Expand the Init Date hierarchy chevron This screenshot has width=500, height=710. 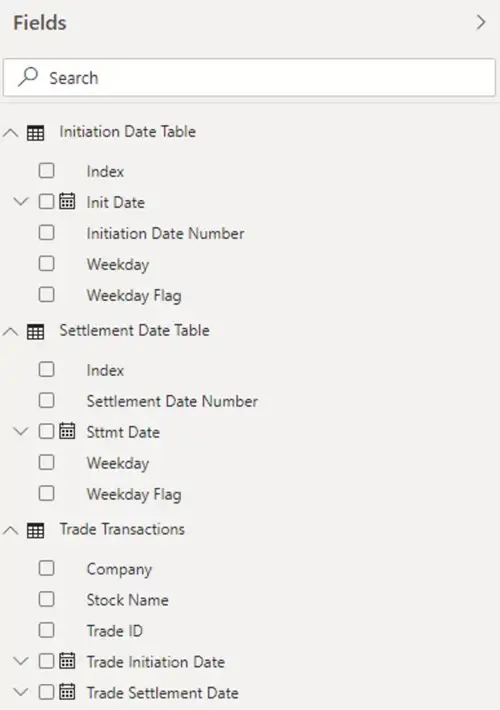[x=21, y=201]
